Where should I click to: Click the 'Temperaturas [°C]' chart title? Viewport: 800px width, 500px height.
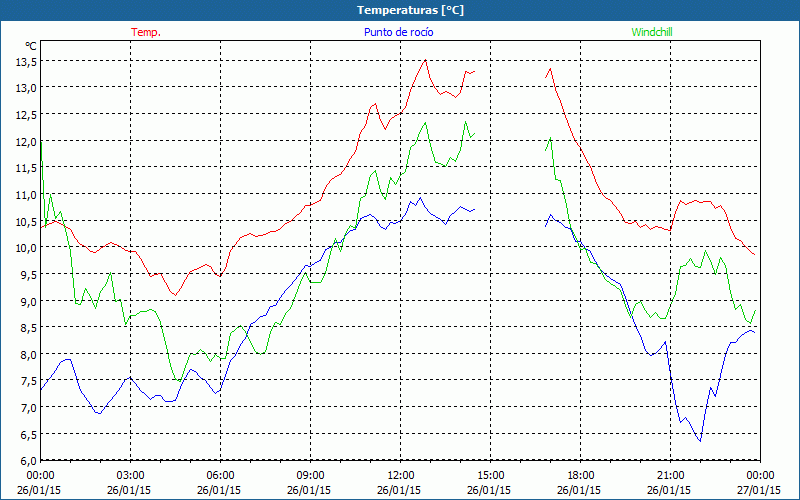point(410,10)
